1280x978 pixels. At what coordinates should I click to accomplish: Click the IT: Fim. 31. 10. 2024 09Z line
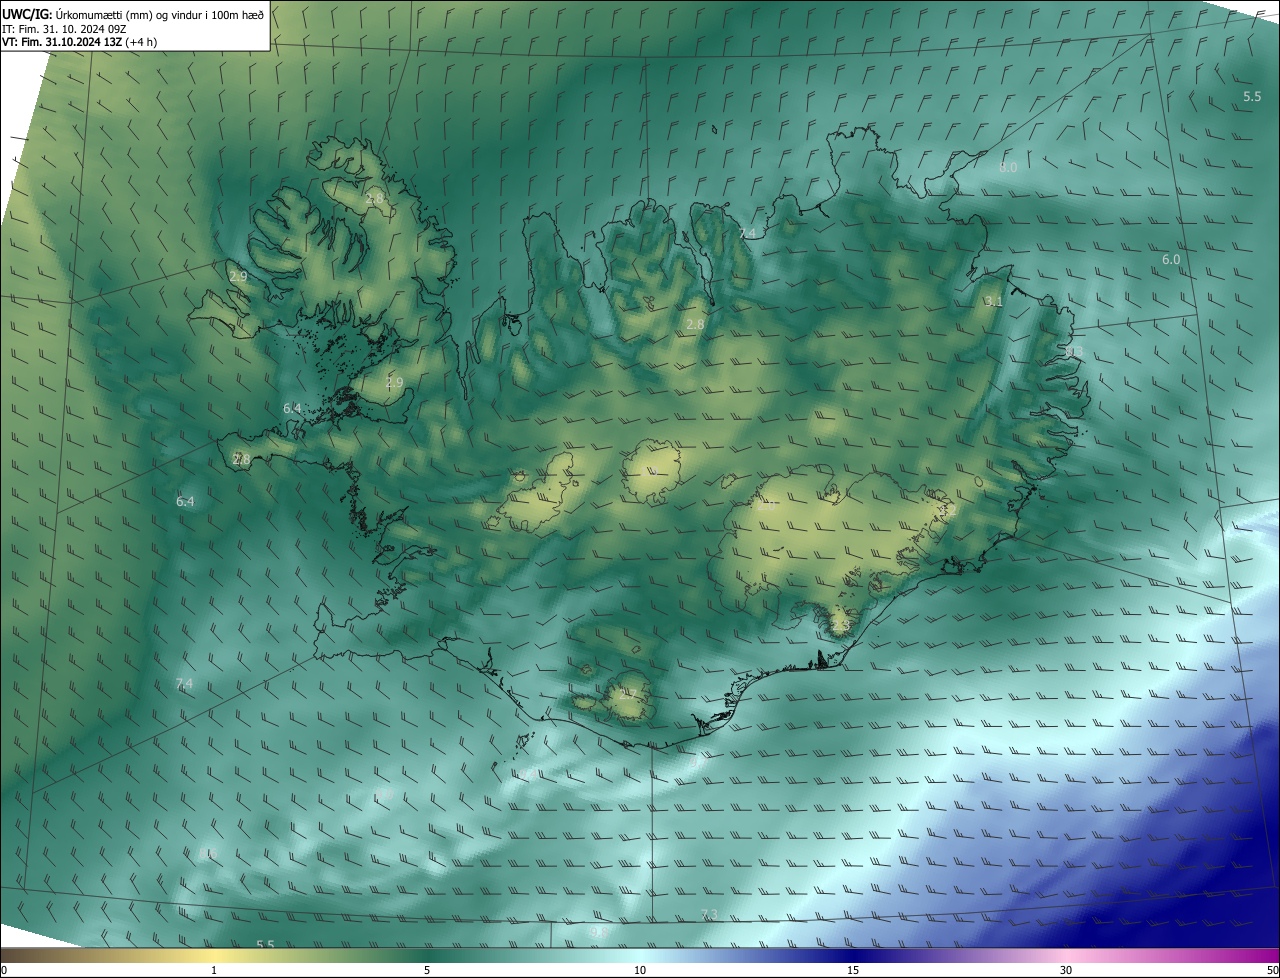point(64,28)
